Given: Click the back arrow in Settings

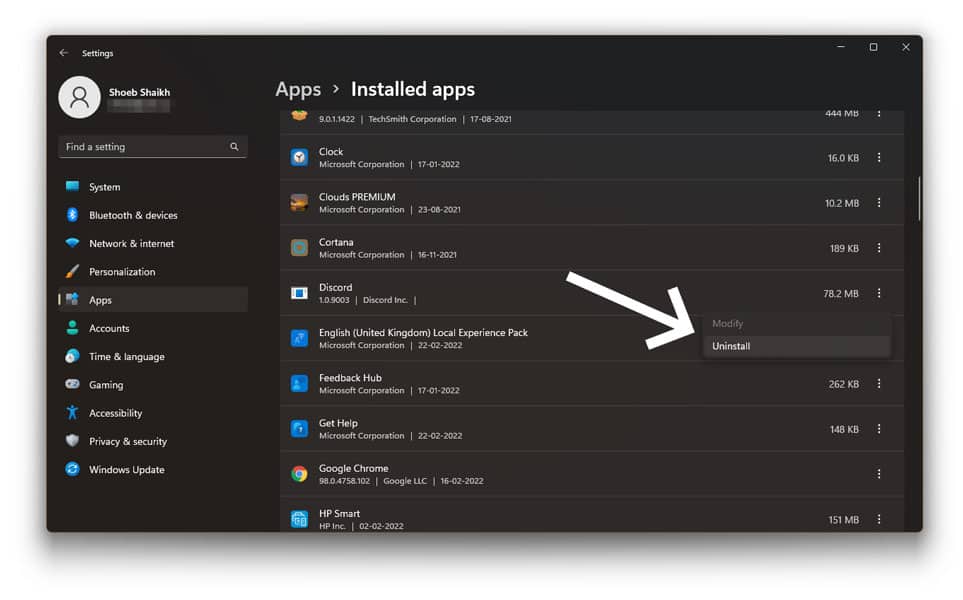Looking at the screenshot, I should click(64, 53).
